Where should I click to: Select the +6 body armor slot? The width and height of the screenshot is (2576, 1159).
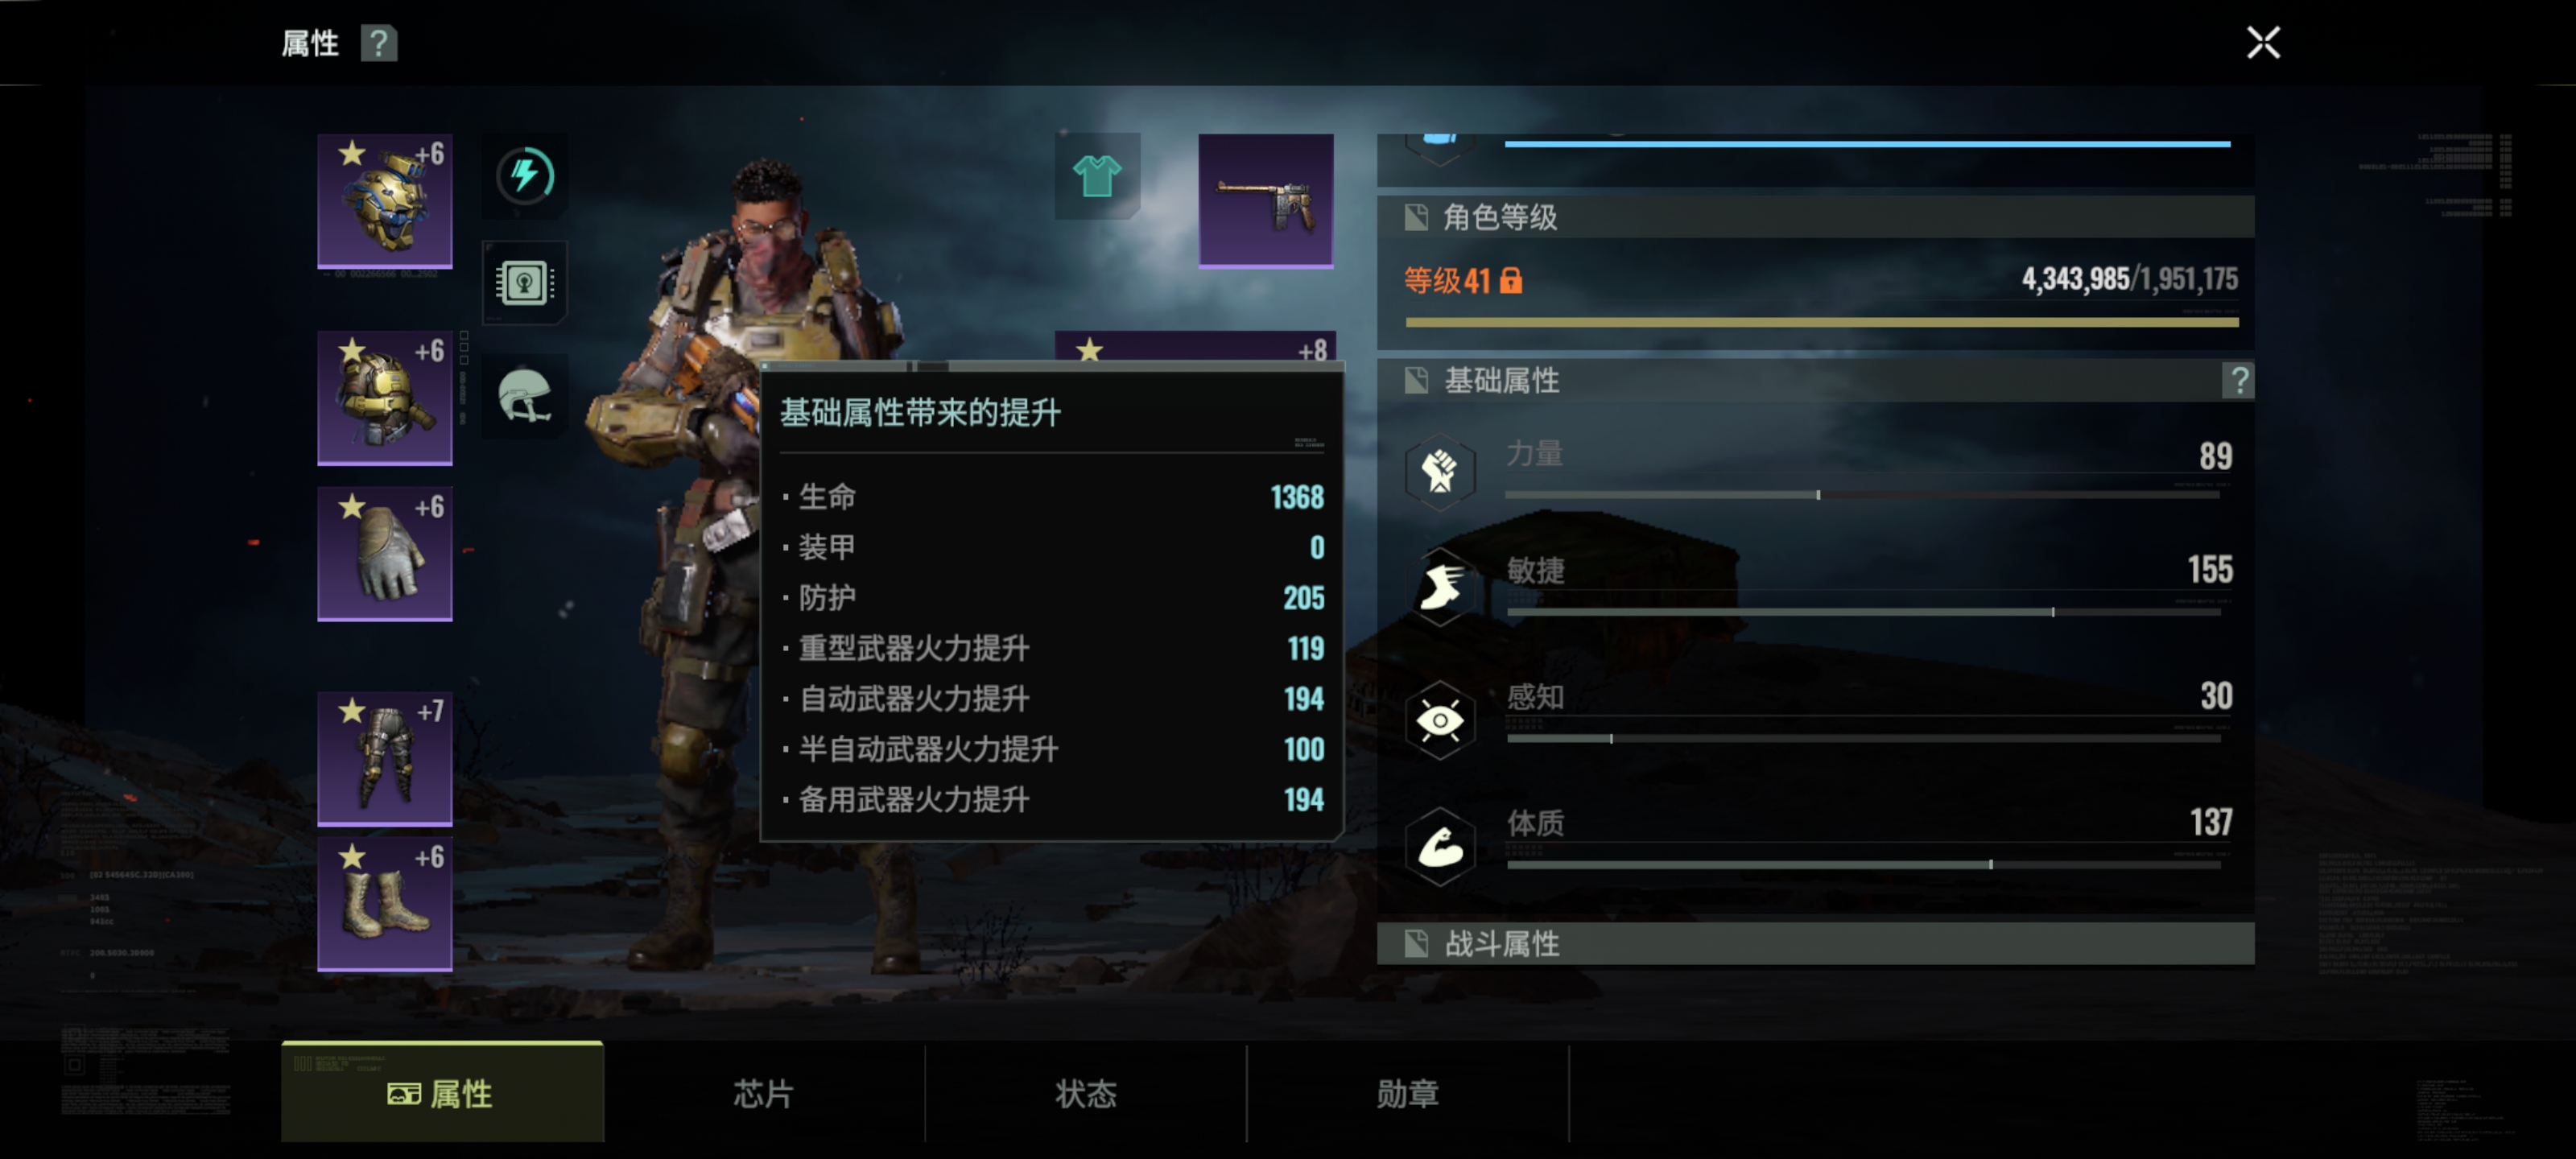pos(385,398)
